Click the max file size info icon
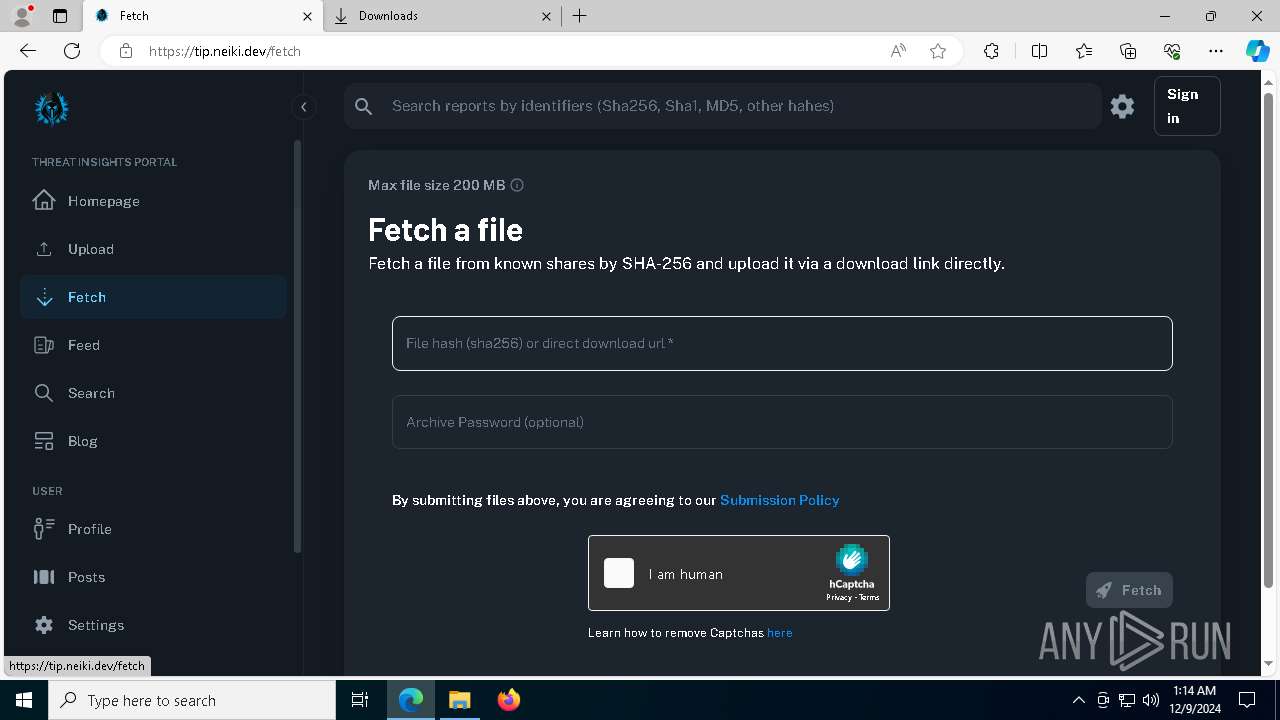 coord(517,185)
